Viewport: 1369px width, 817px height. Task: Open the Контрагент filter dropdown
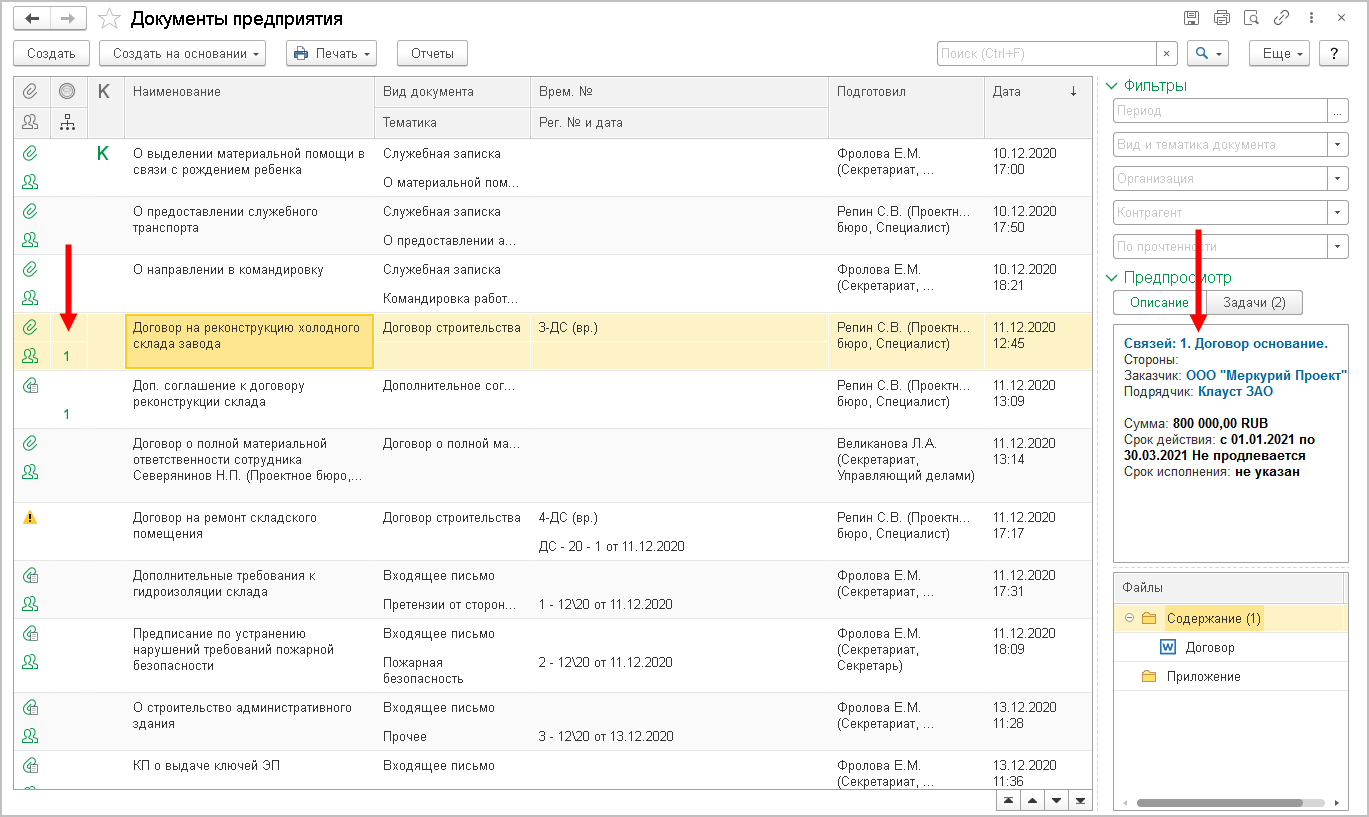click(x=1338, y=213)
